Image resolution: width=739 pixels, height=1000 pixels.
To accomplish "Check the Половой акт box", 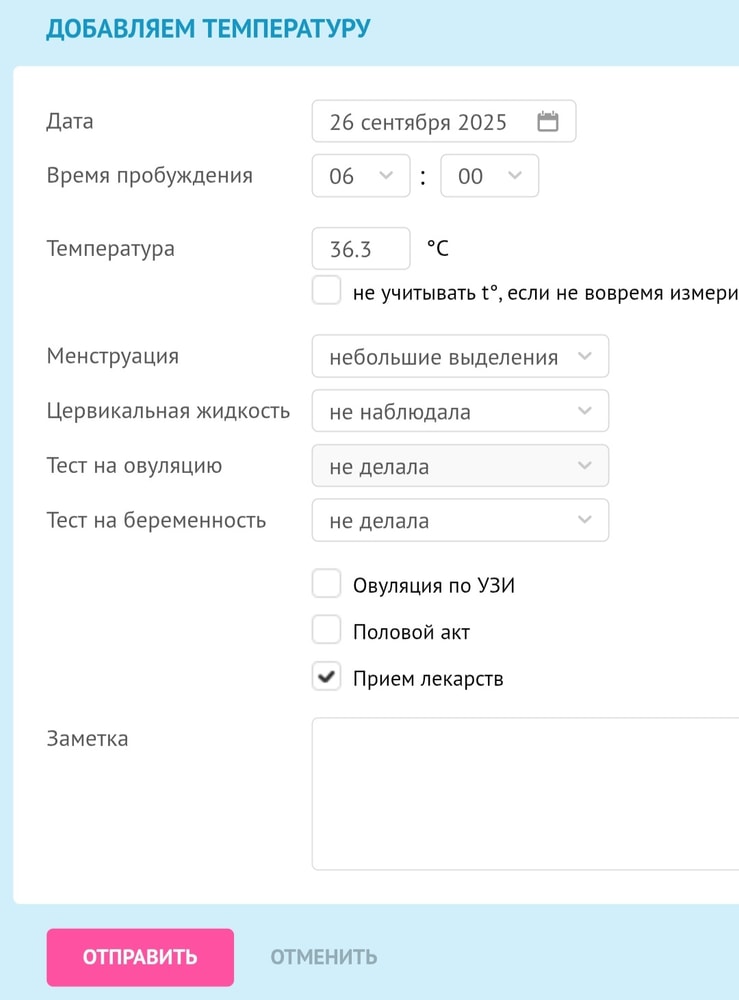I will point(326,630).
